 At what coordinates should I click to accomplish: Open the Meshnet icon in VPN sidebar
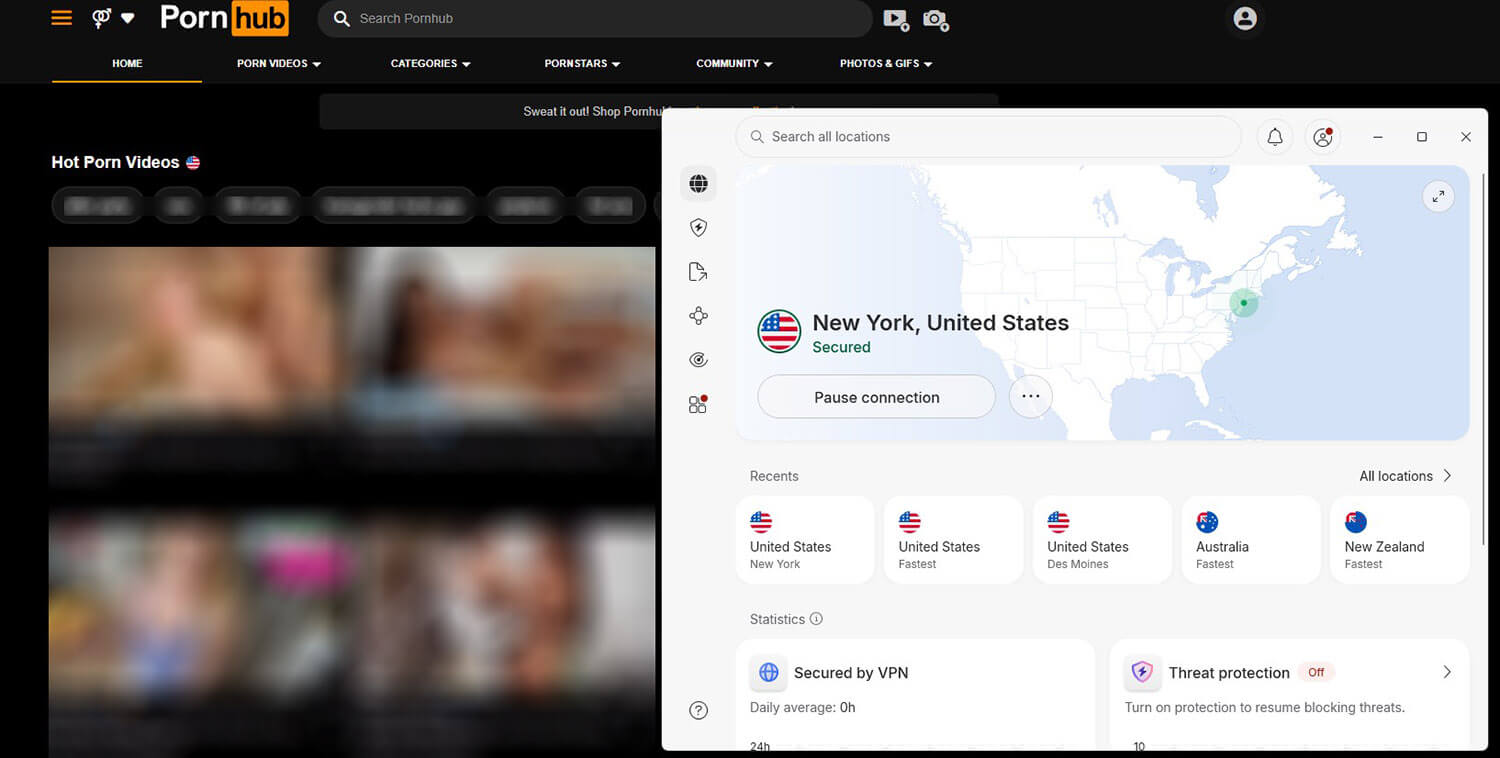point(699,316)
